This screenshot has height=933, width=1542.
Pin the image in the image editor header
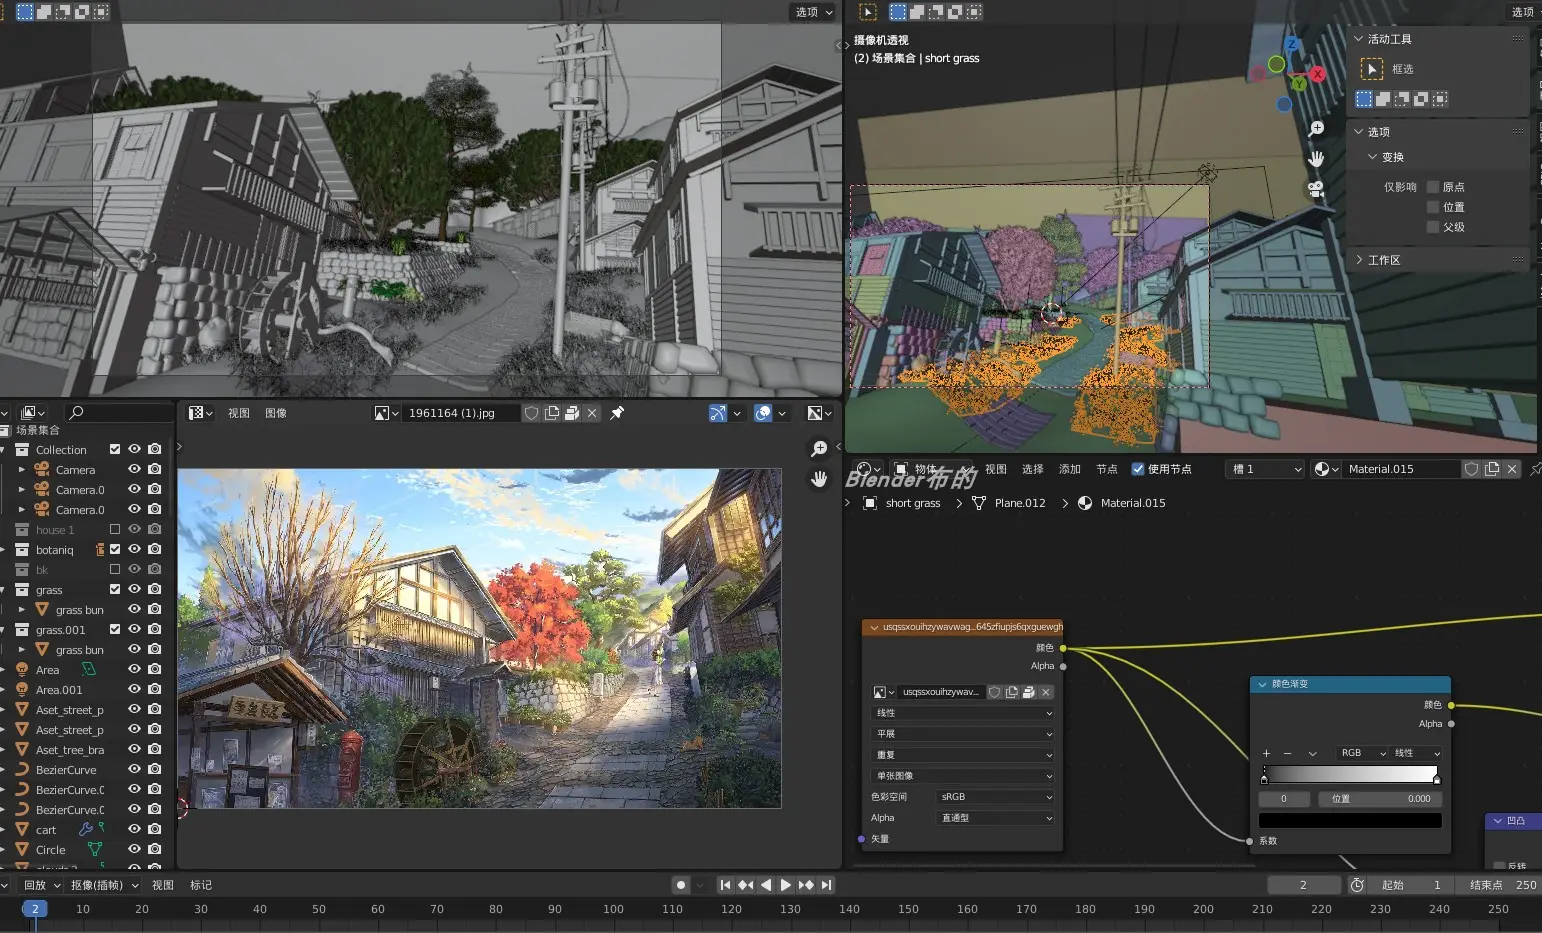[x=617, y=413]
